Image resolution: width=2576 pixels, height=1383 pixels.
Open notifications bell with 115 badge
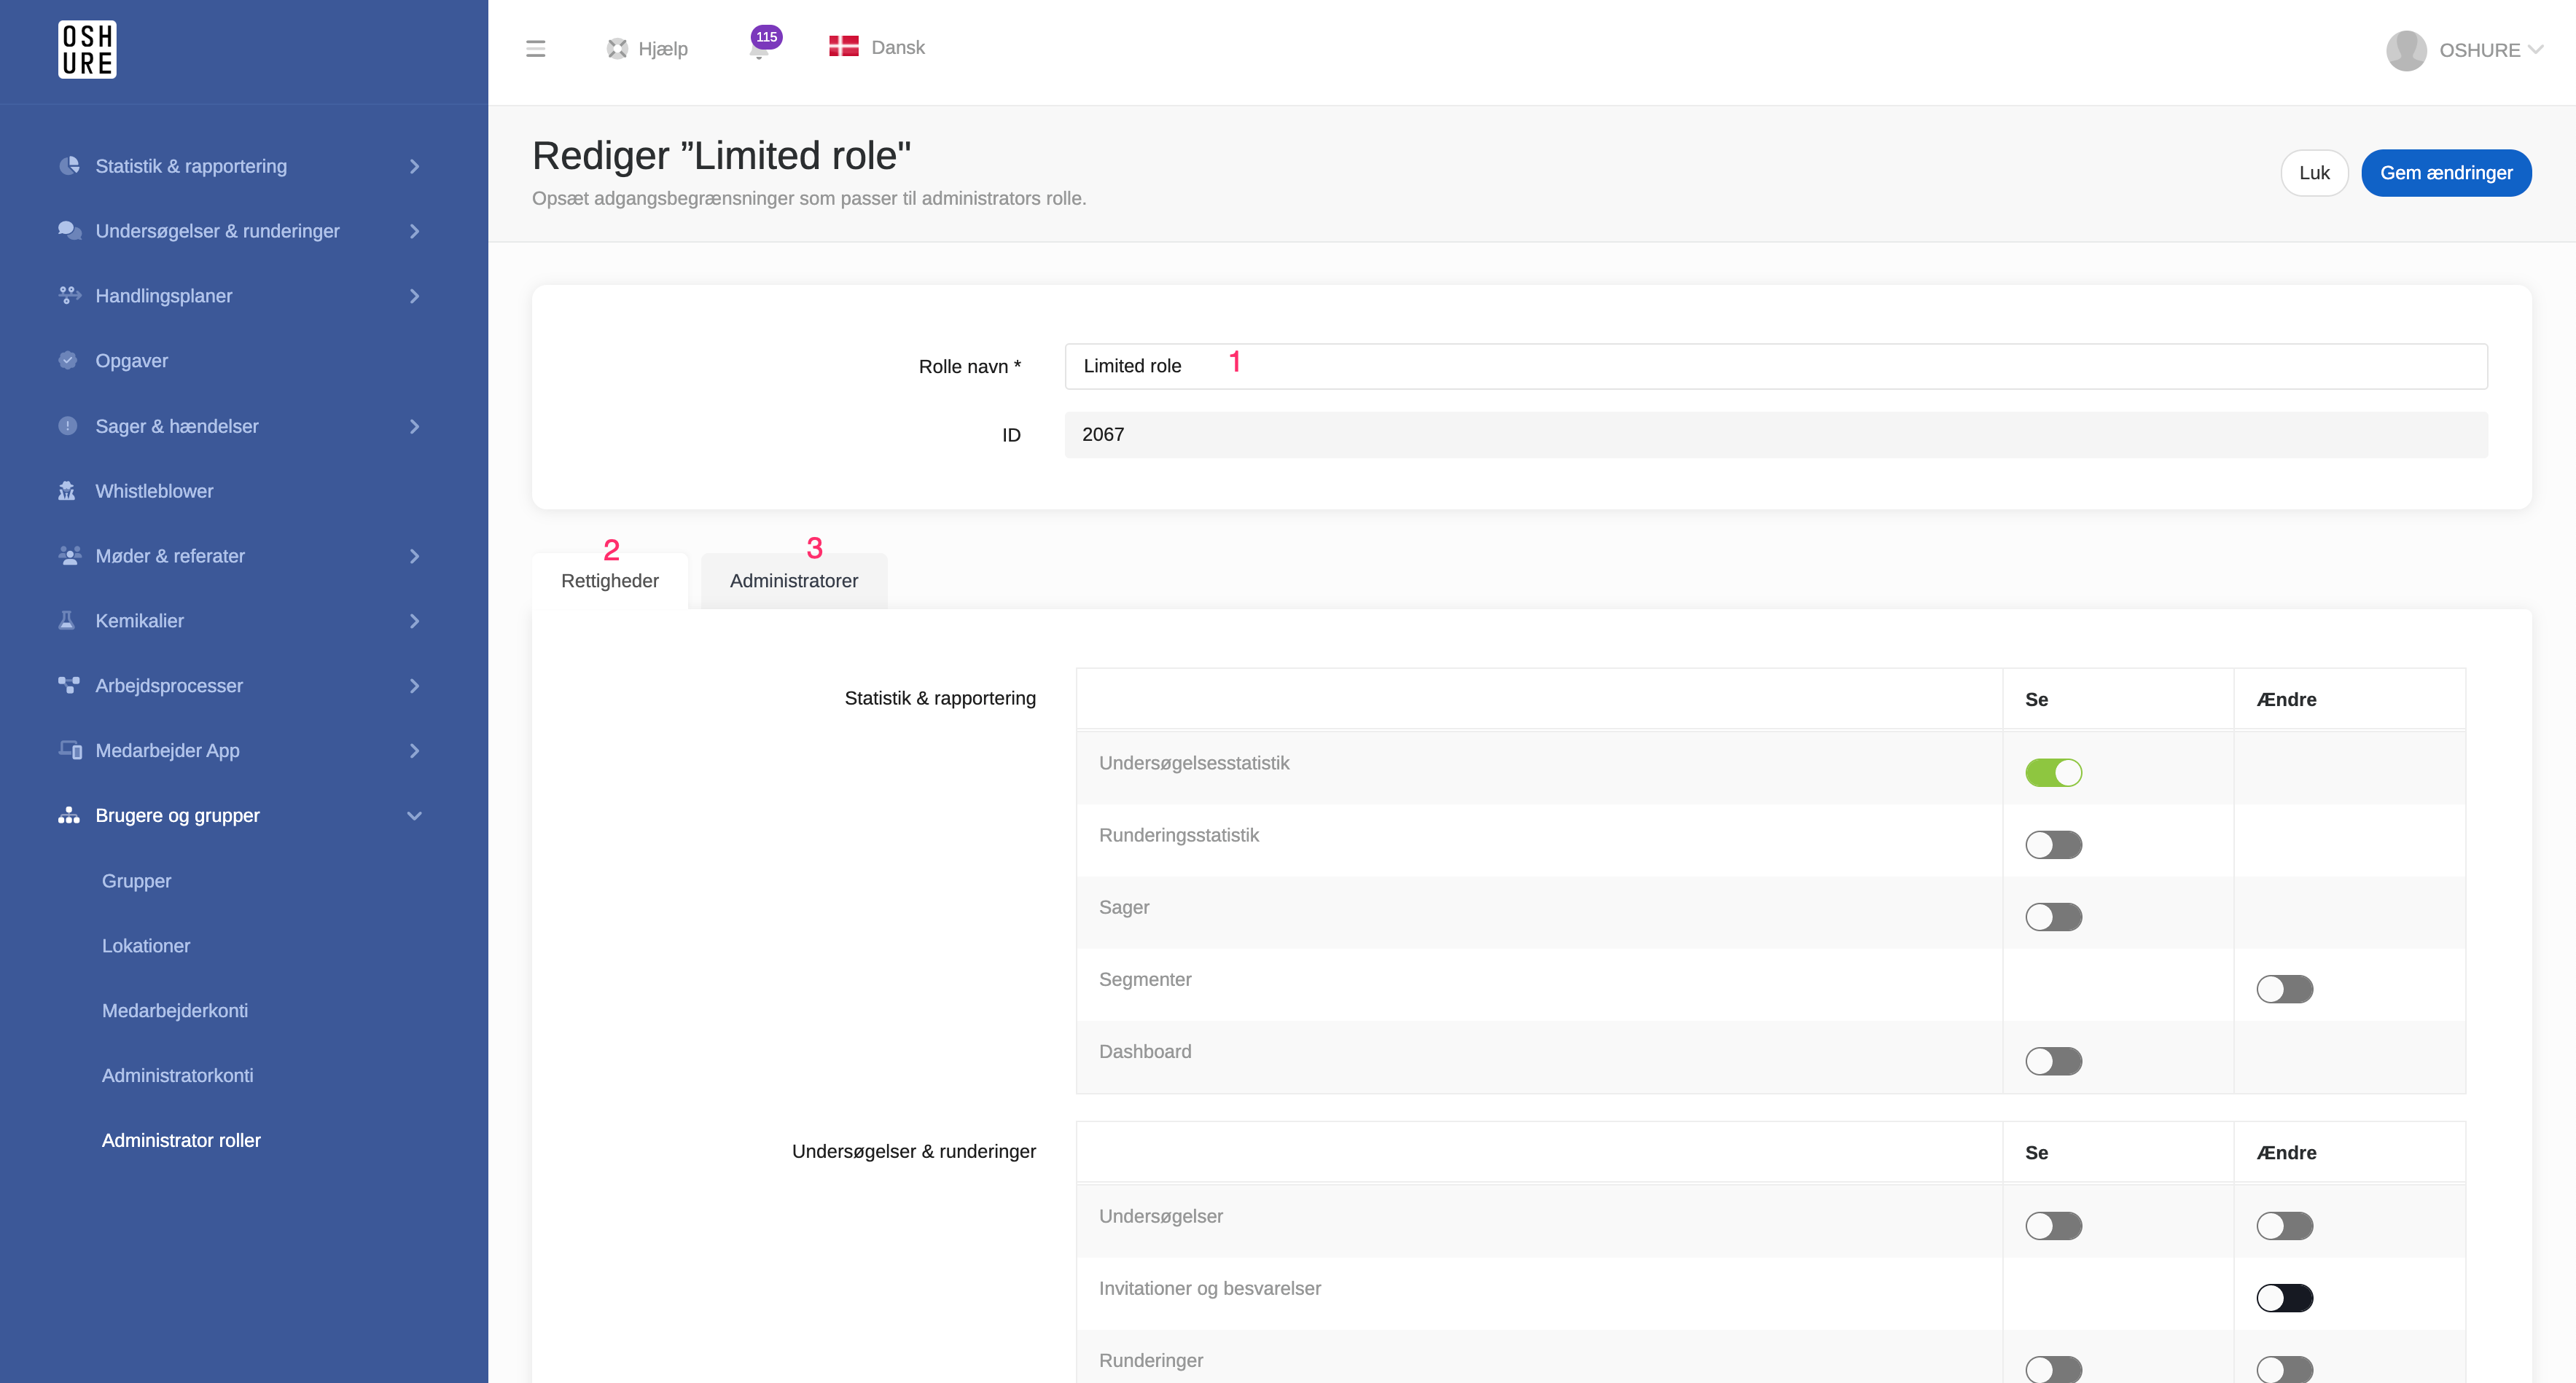760,48
